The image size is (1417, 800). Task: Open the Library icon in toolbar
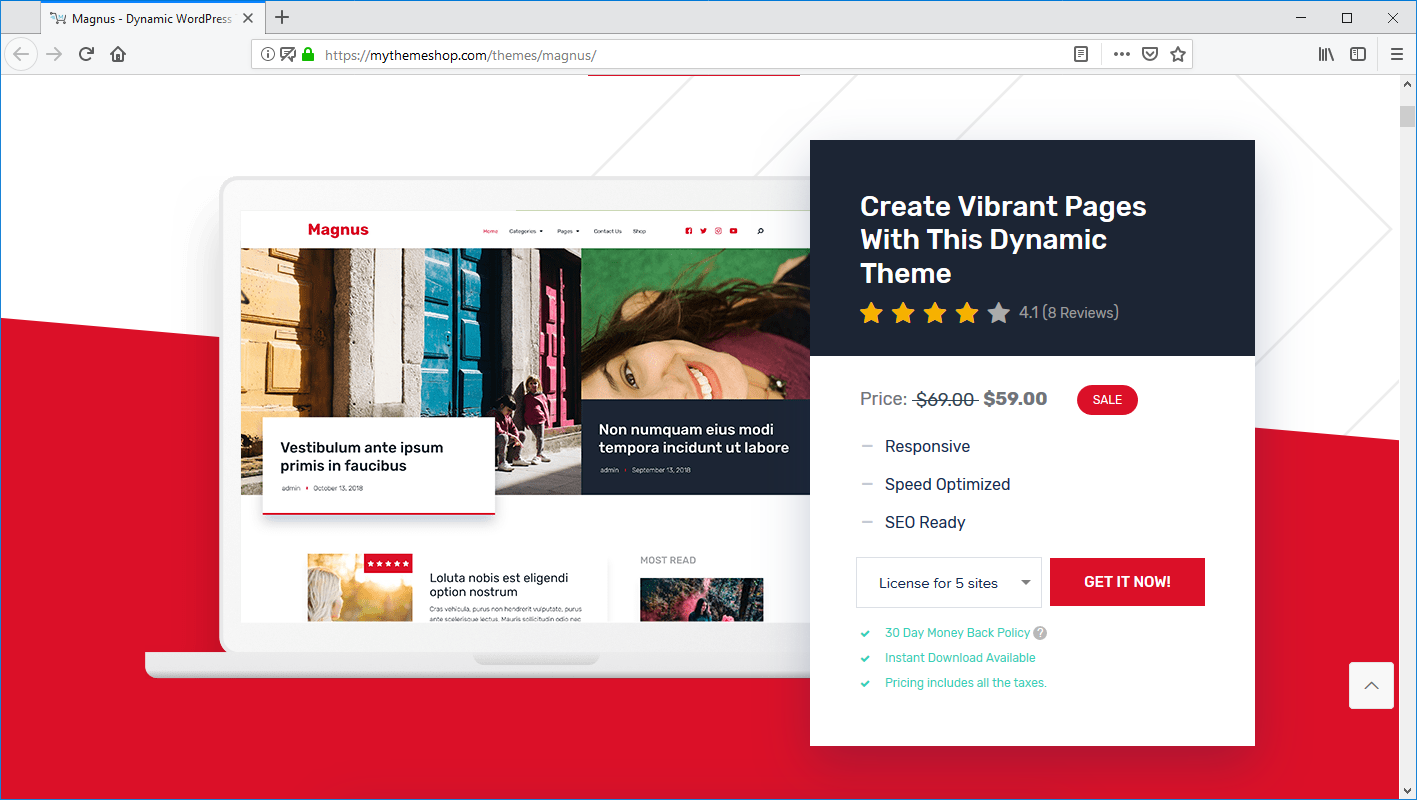(x=1326, y=55)
